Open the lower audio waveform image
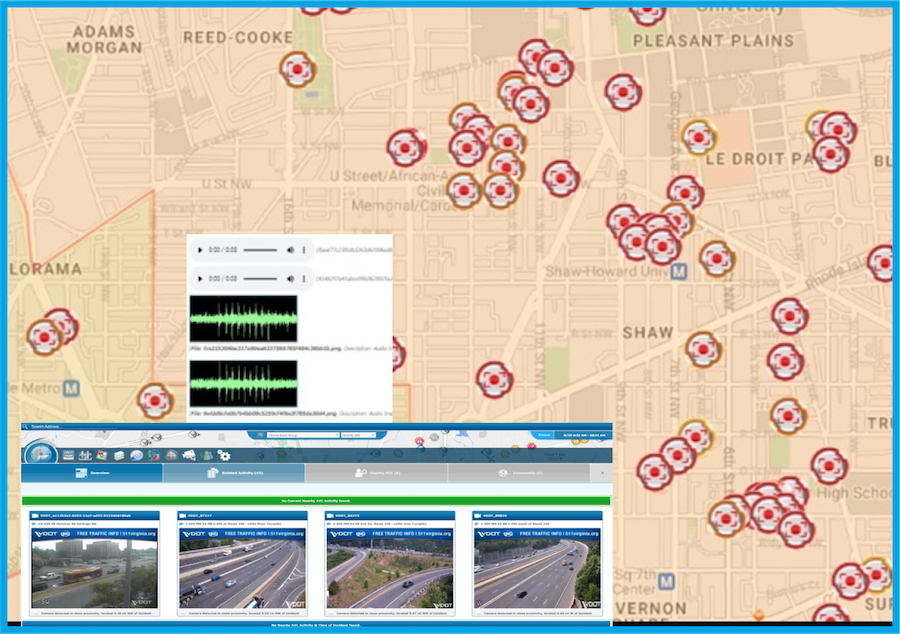This screenshot has width=900, height=634. click(x=243, y=384)
